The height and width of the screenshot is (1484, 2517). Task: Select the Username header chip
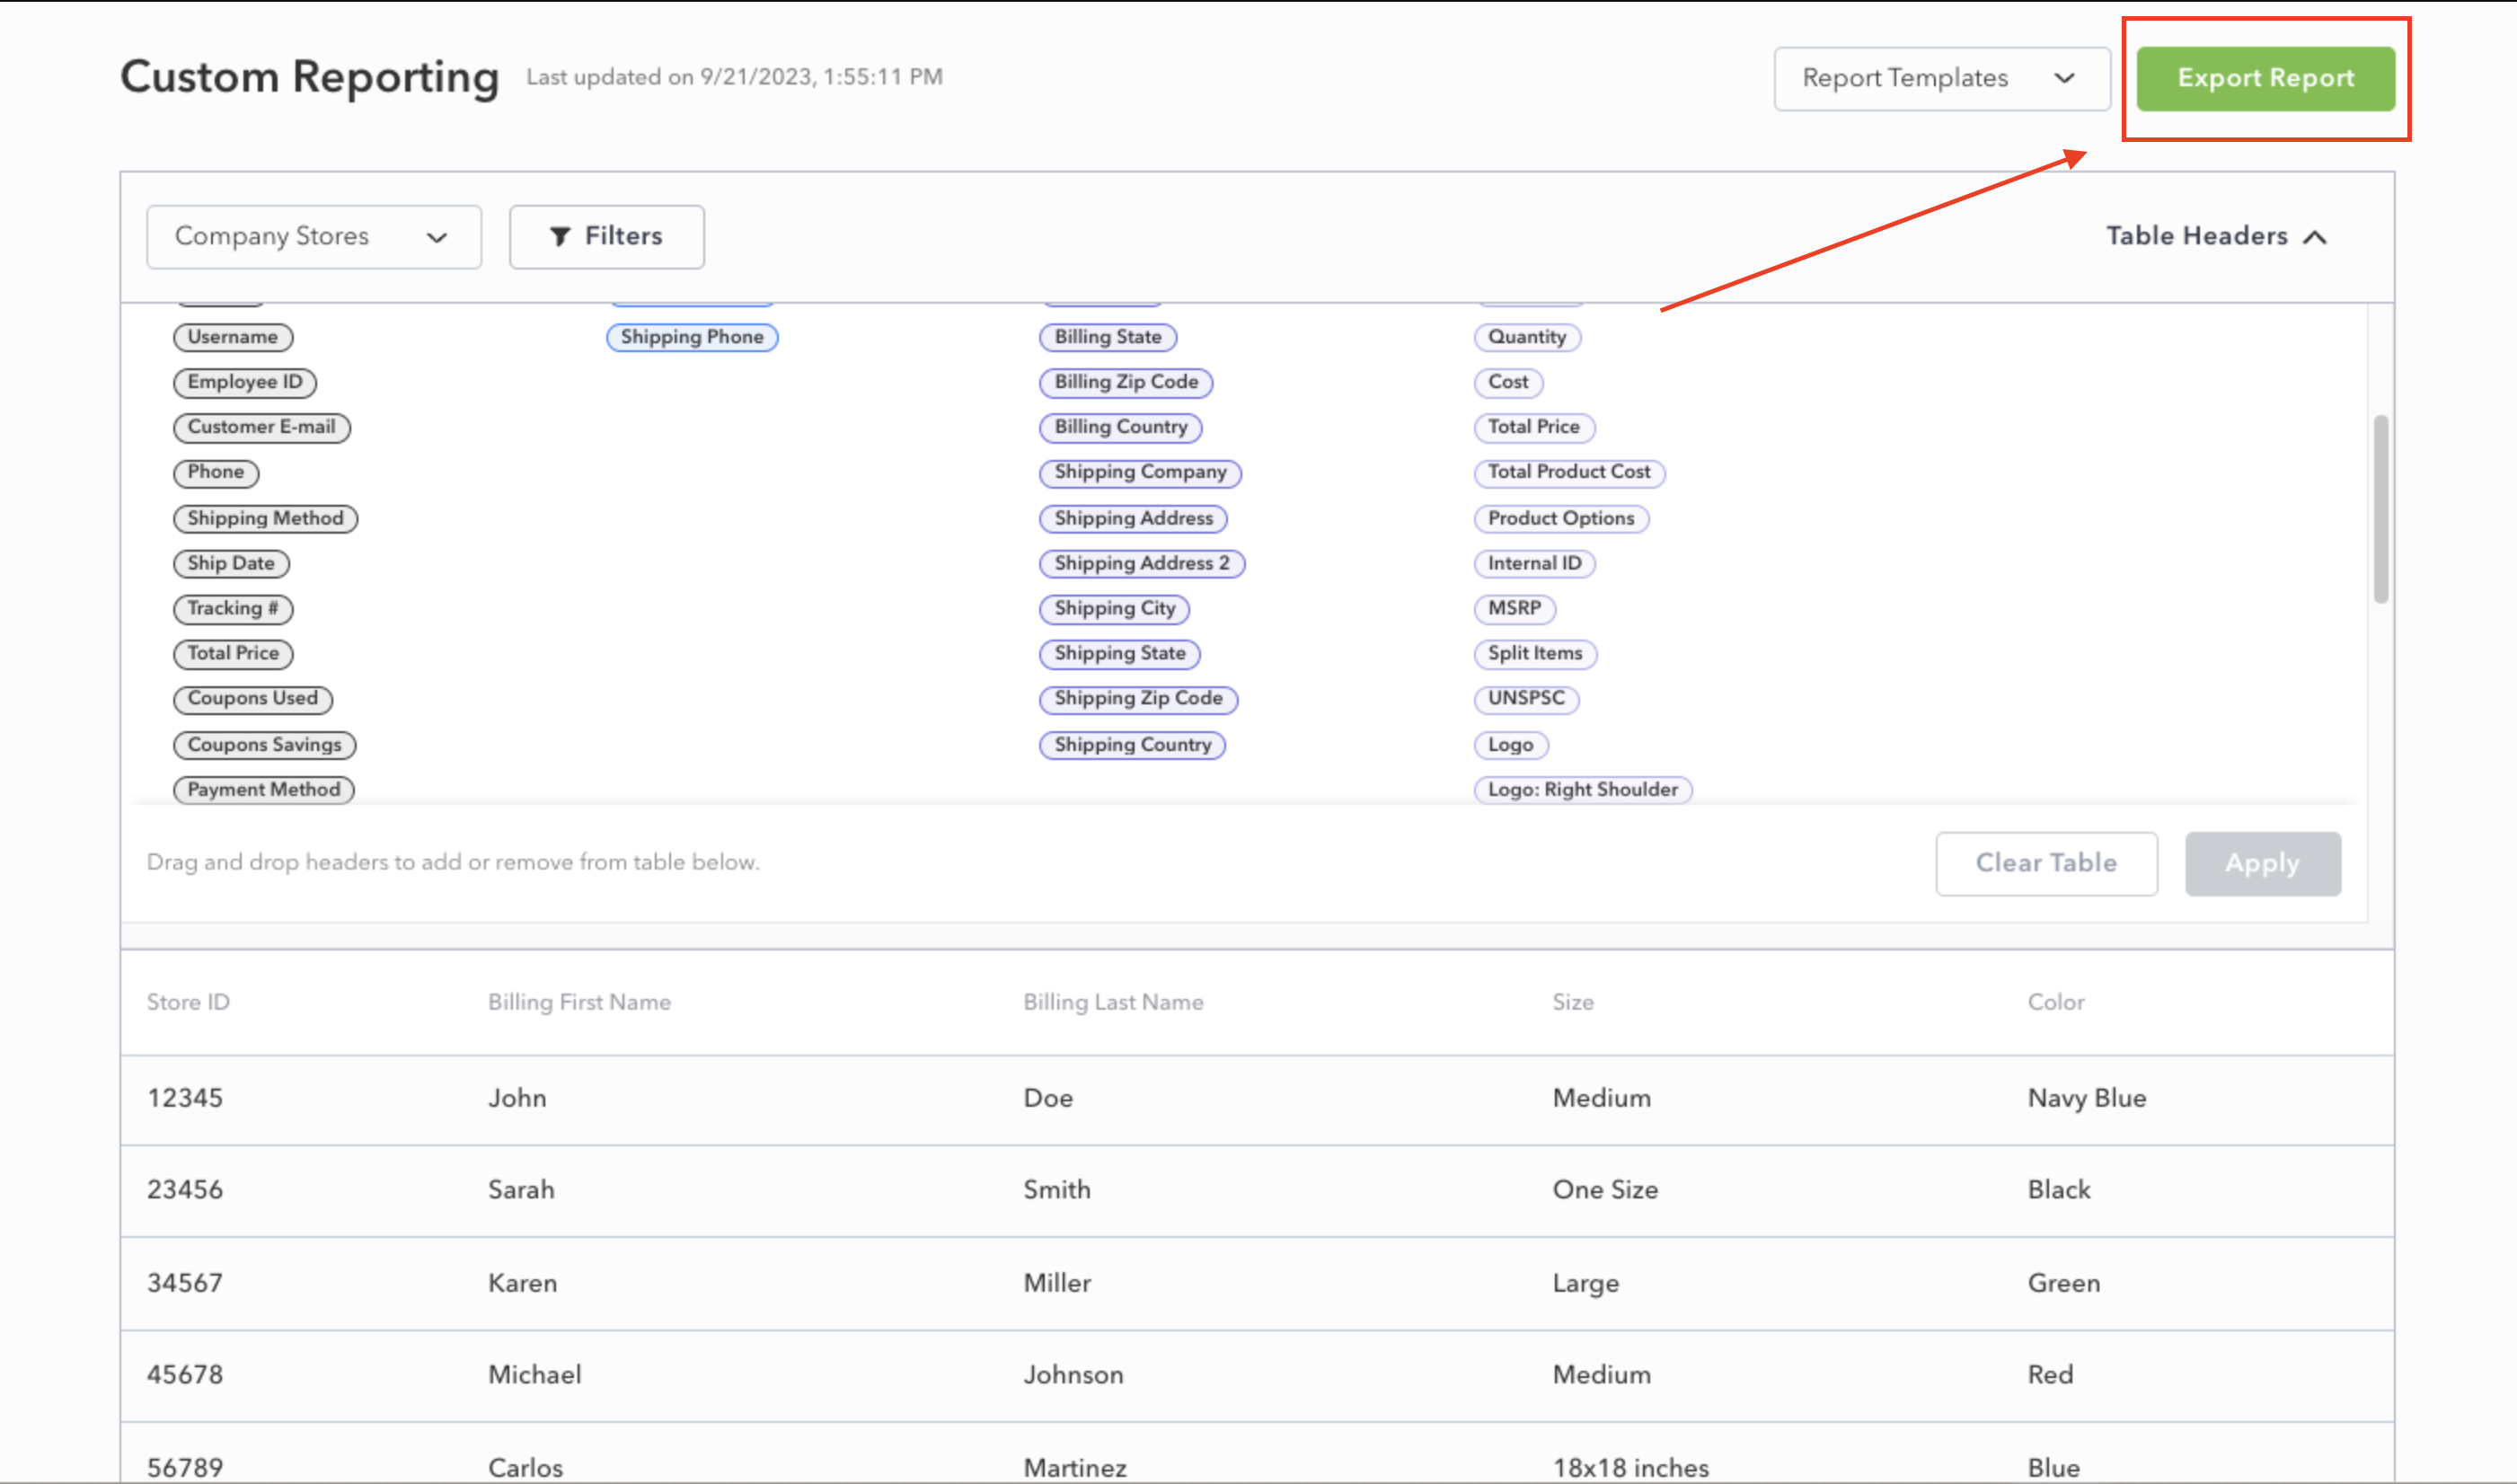coord(233,337)
